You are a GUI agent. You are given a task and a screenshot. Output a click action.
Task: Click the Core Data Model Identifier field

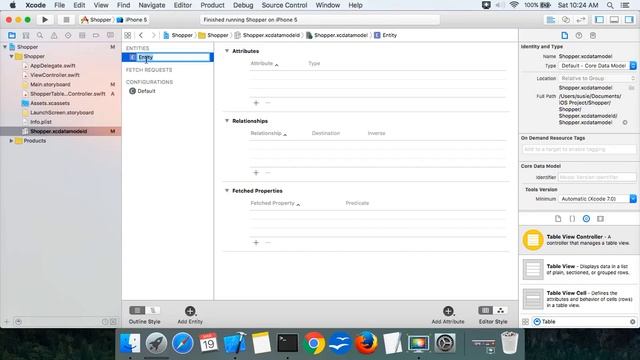(598, 177)
